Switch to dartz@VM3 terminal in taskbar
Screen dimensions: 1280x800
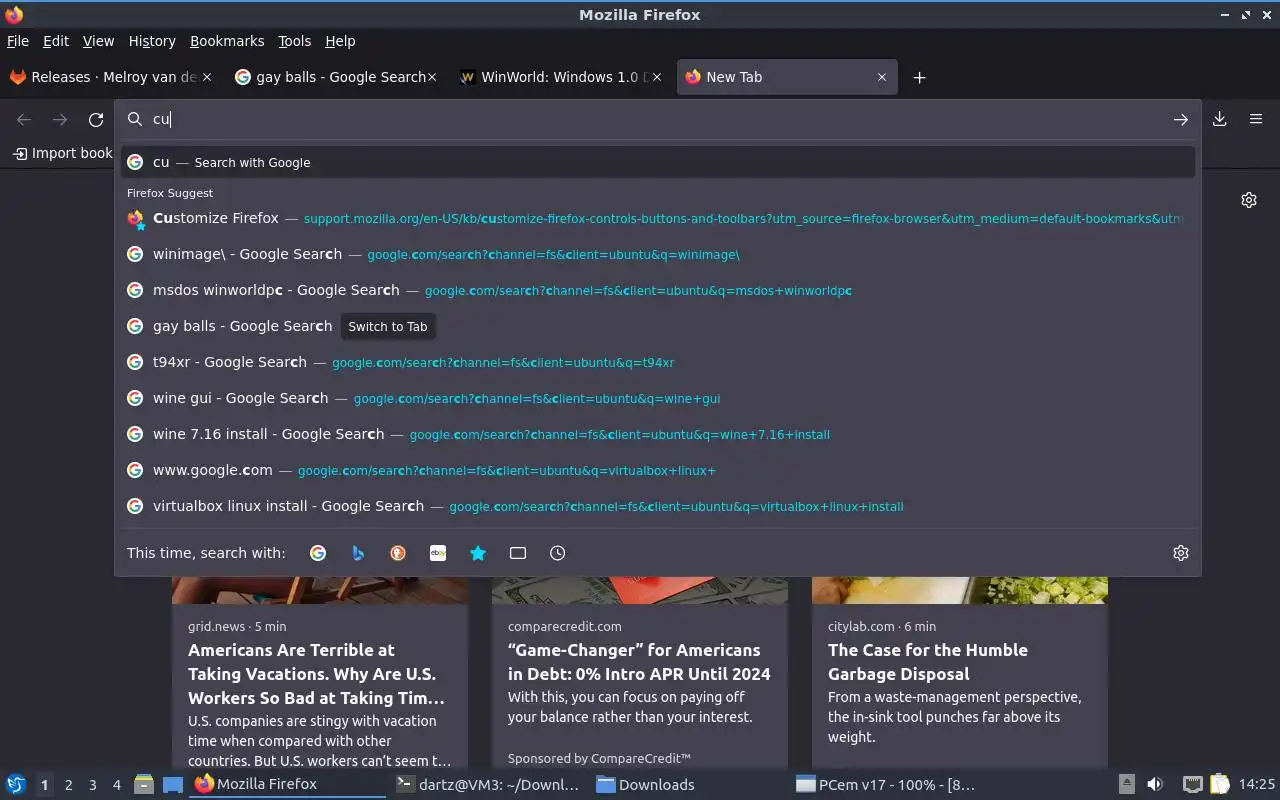coord(488,785)
